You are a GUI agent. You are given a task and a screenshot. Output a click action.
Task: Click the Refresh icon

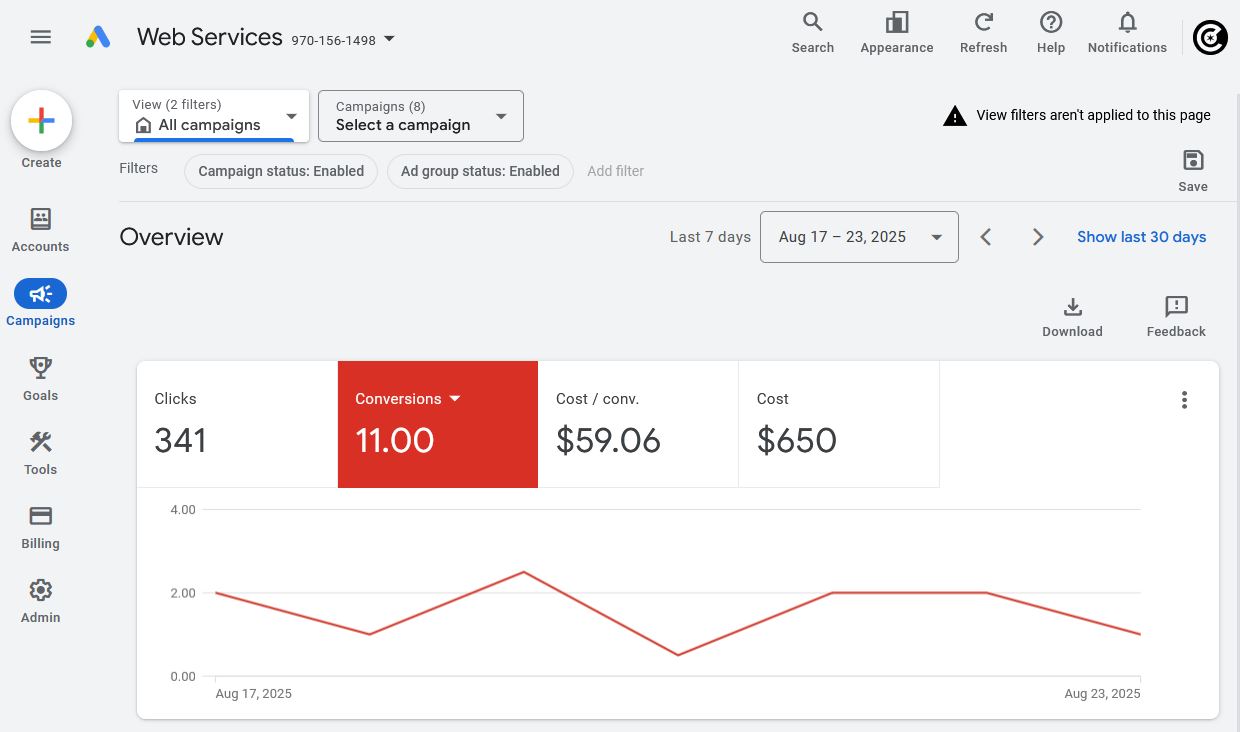click(x=983, y=23)
